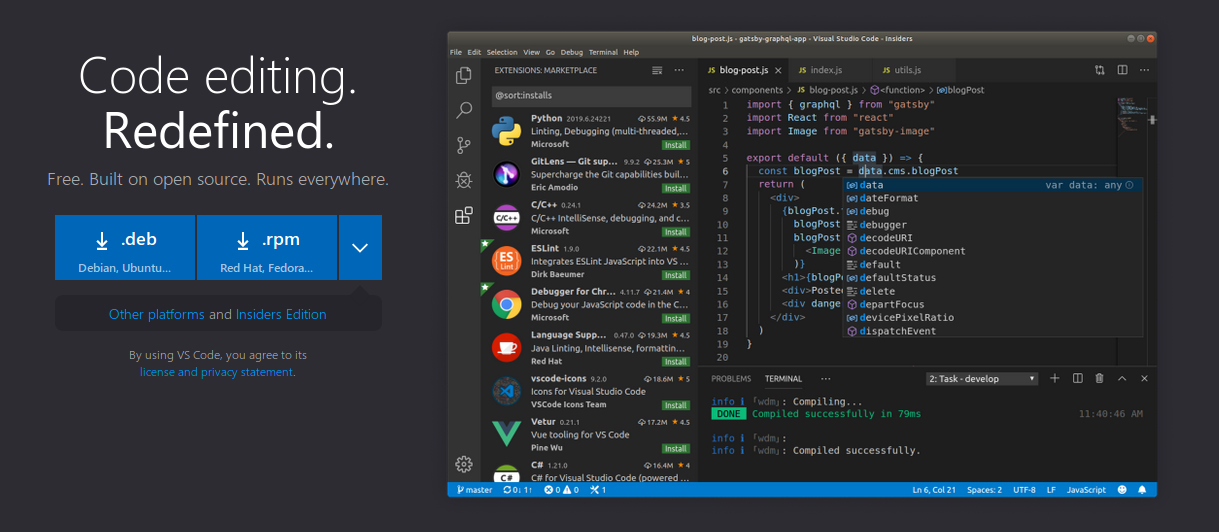Open the Source Control icon in activity bar

point(463,145)
